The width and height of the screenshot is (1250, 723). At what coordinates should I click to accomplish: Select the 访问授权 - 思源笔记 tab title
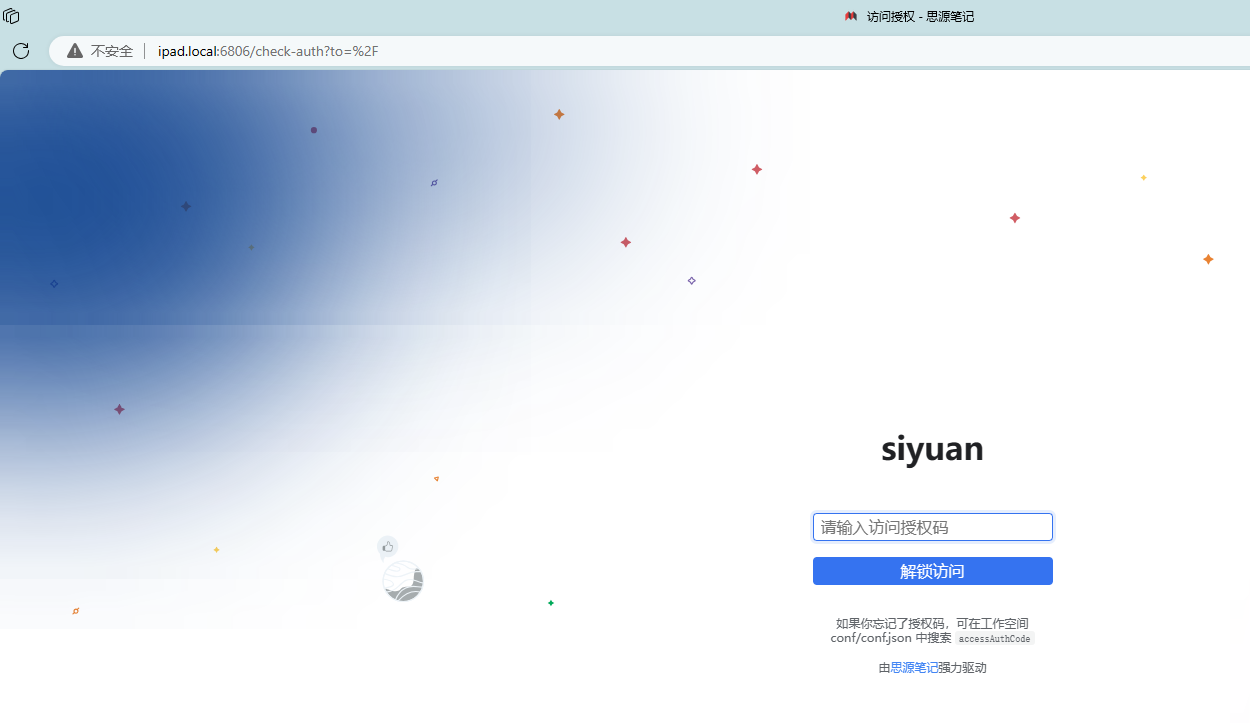pos(920,17)
